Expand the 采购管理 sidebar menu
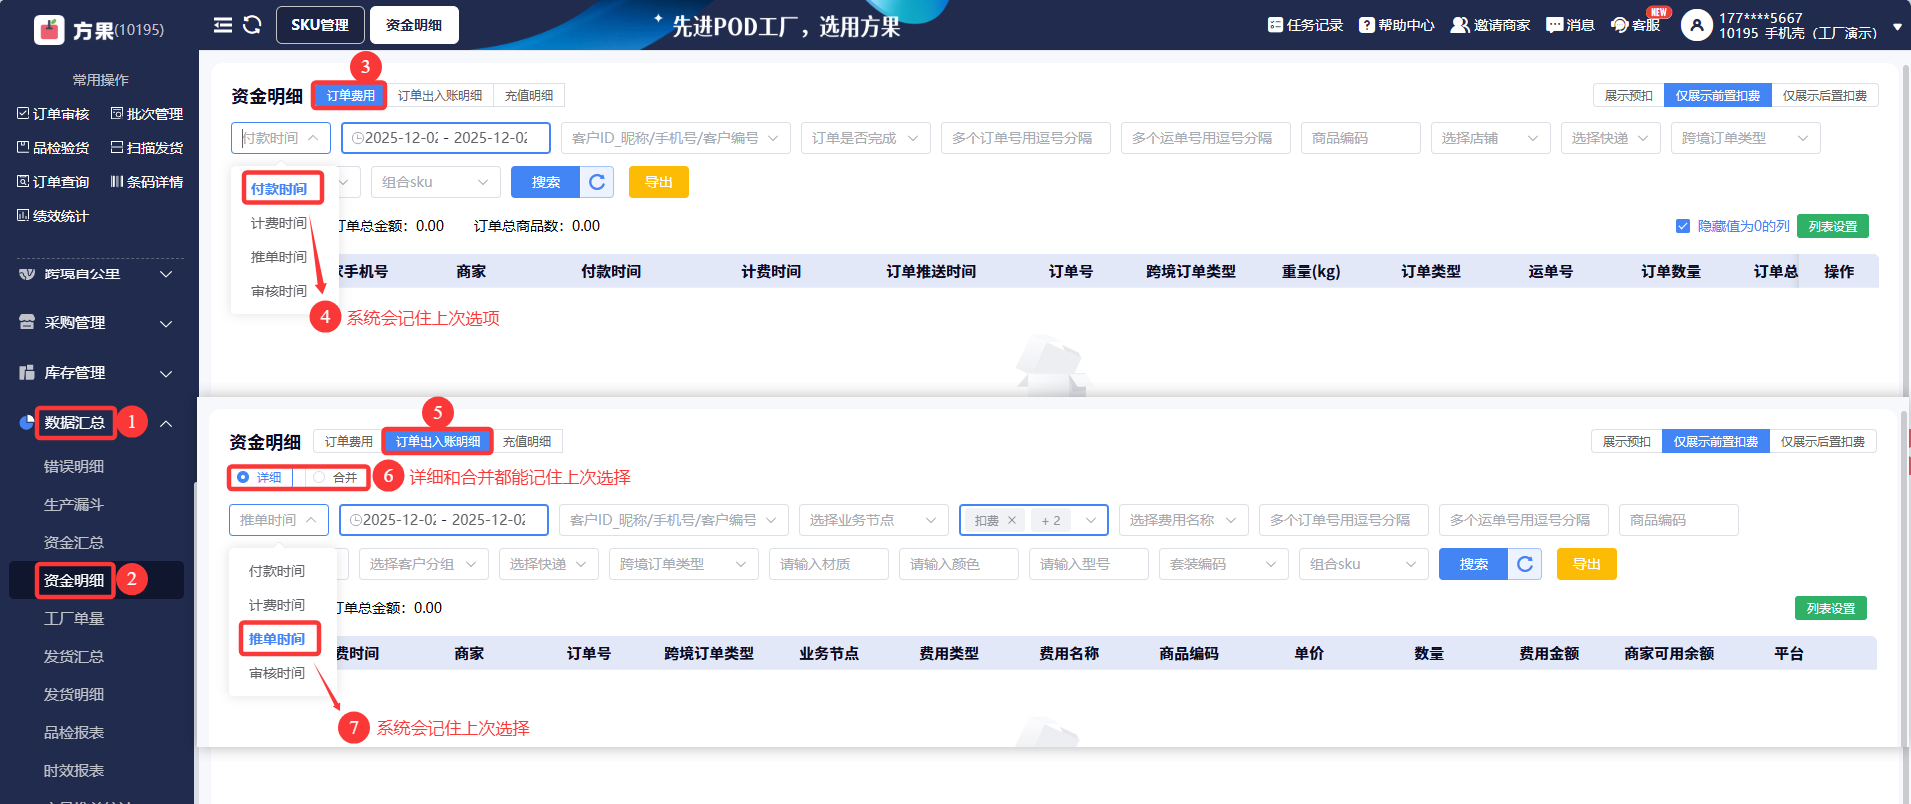 [x=95, y=323]
